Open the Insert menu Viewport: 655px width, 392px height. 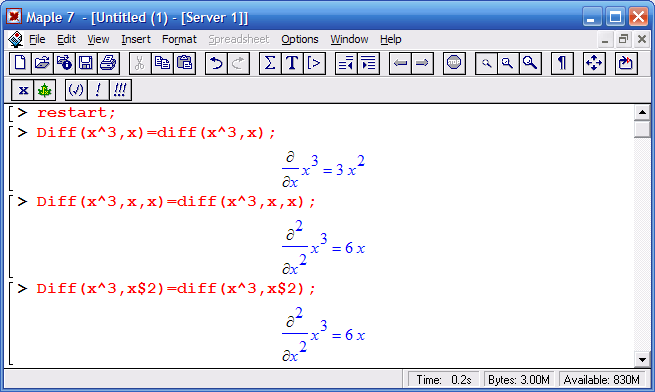click(x=136, y=39)
